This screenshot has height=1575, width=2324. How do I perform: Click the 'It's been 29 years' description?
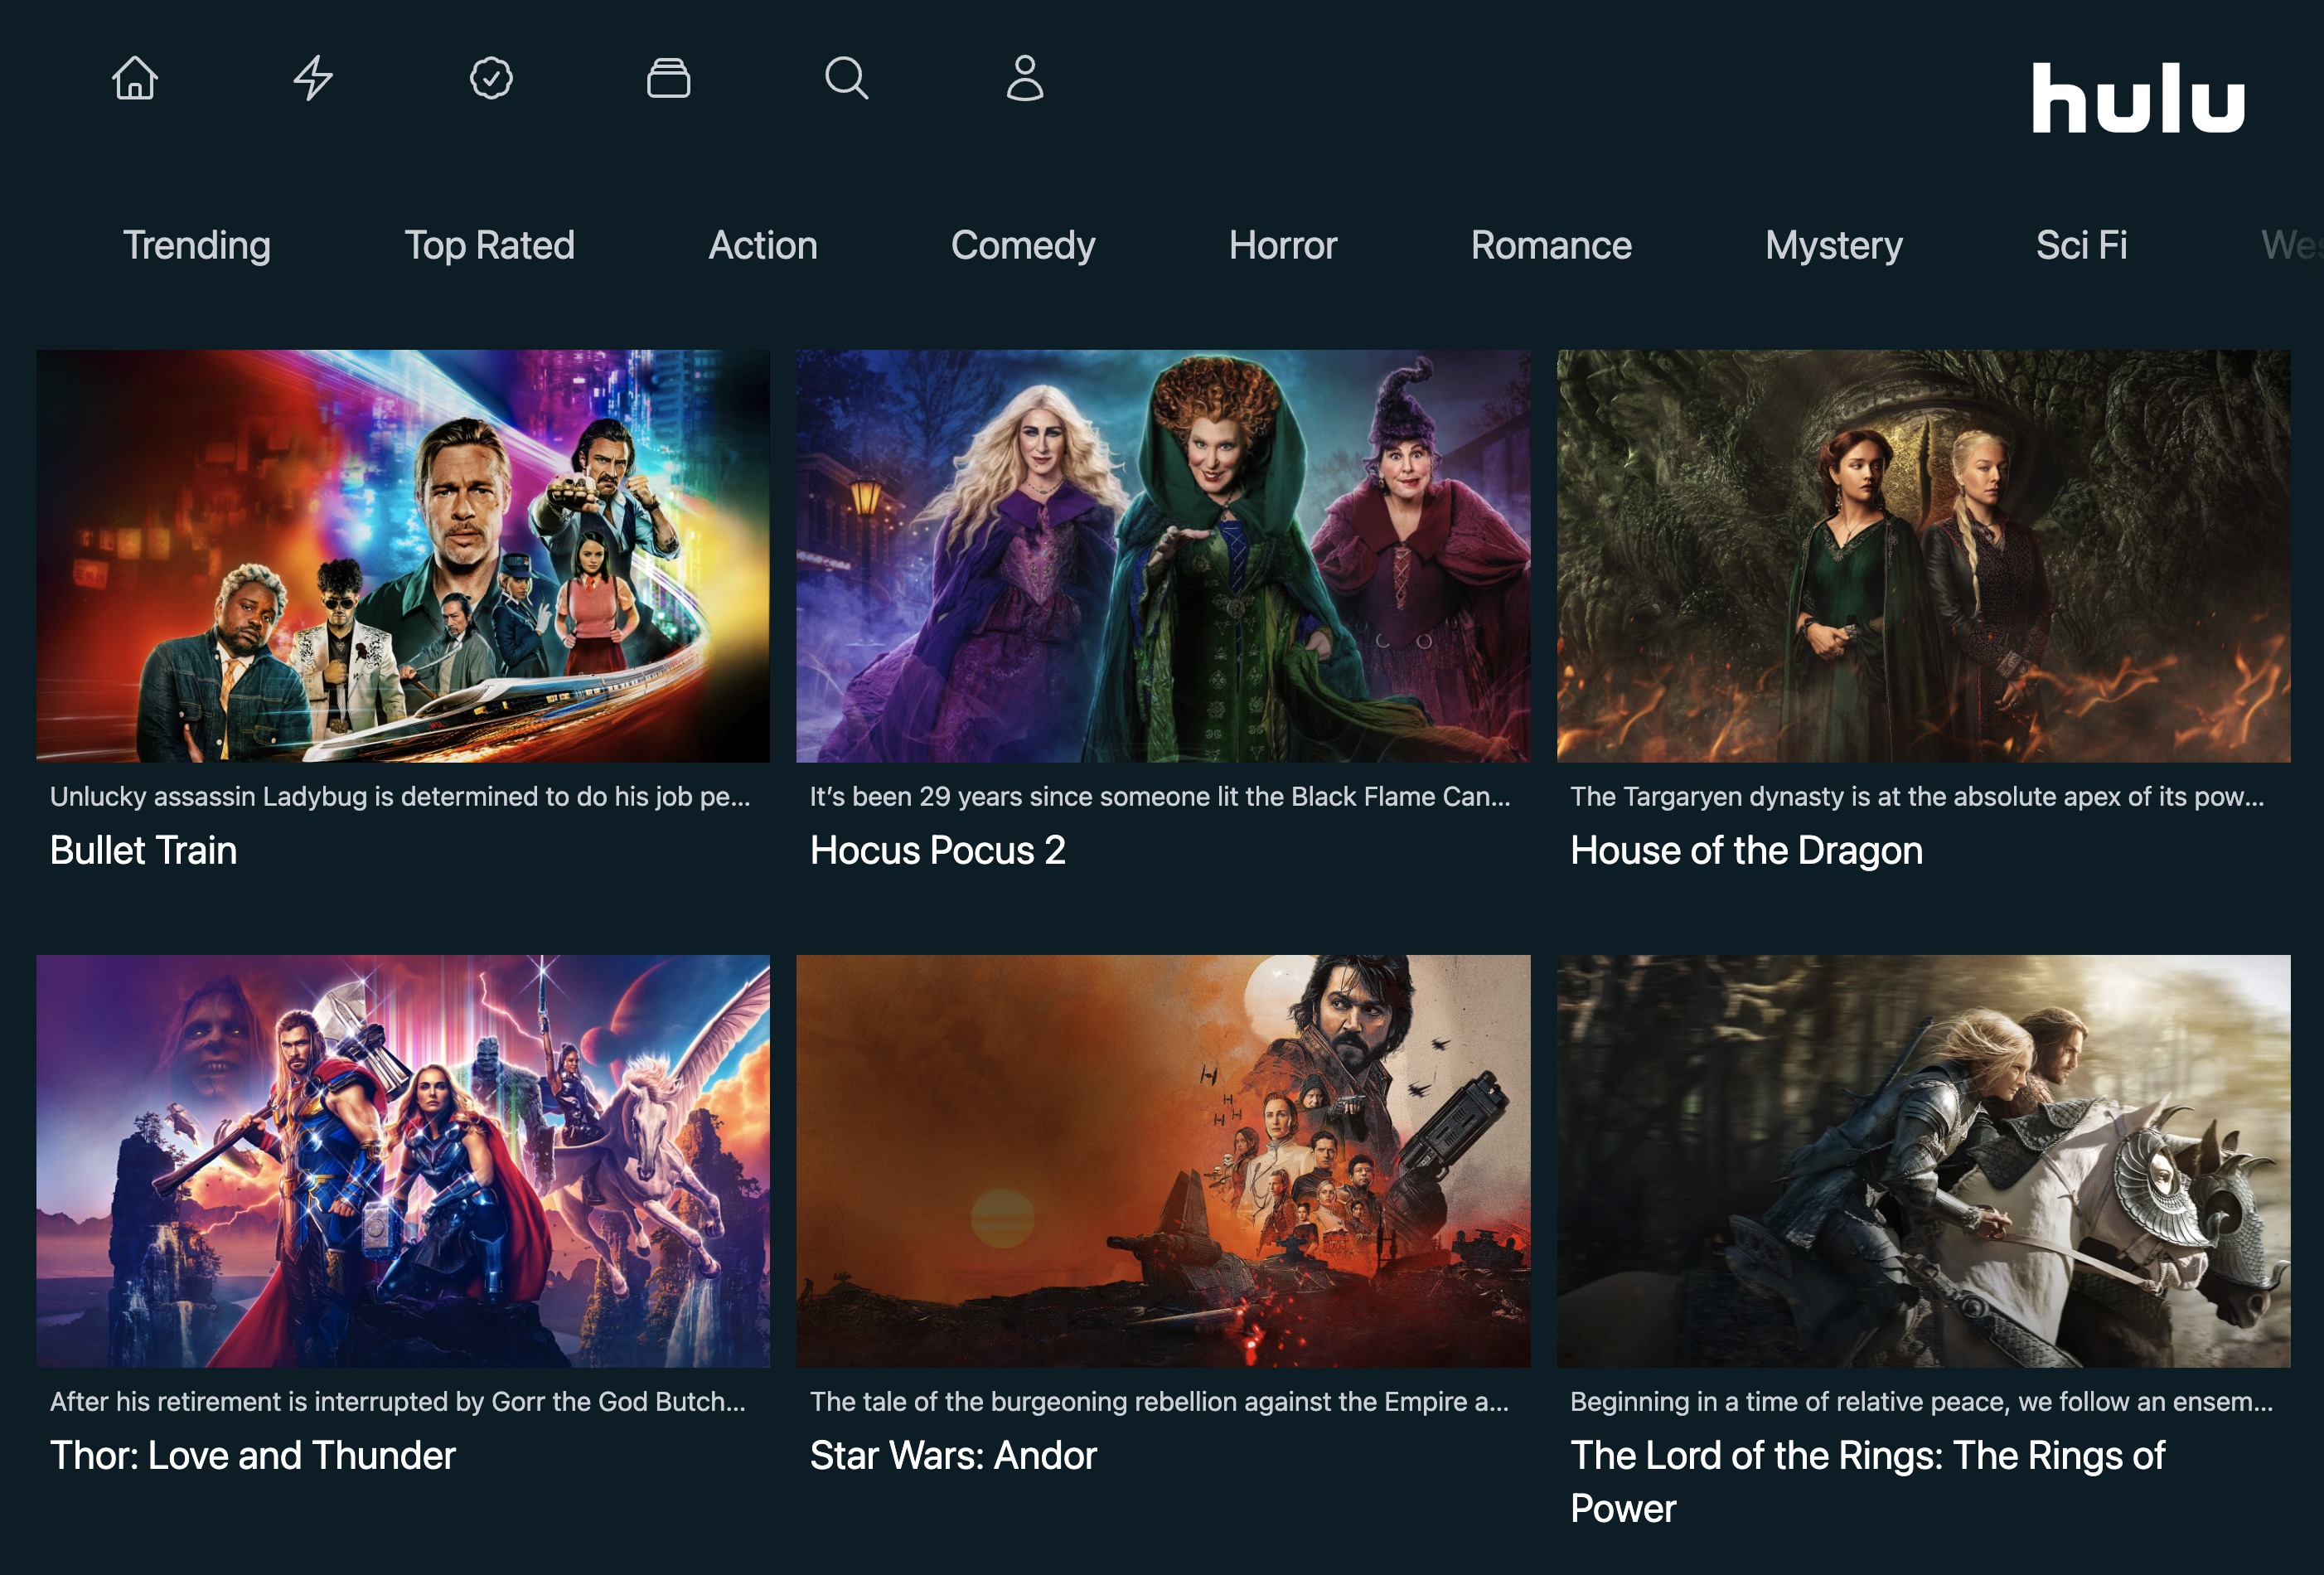[x=1160, y=796]
